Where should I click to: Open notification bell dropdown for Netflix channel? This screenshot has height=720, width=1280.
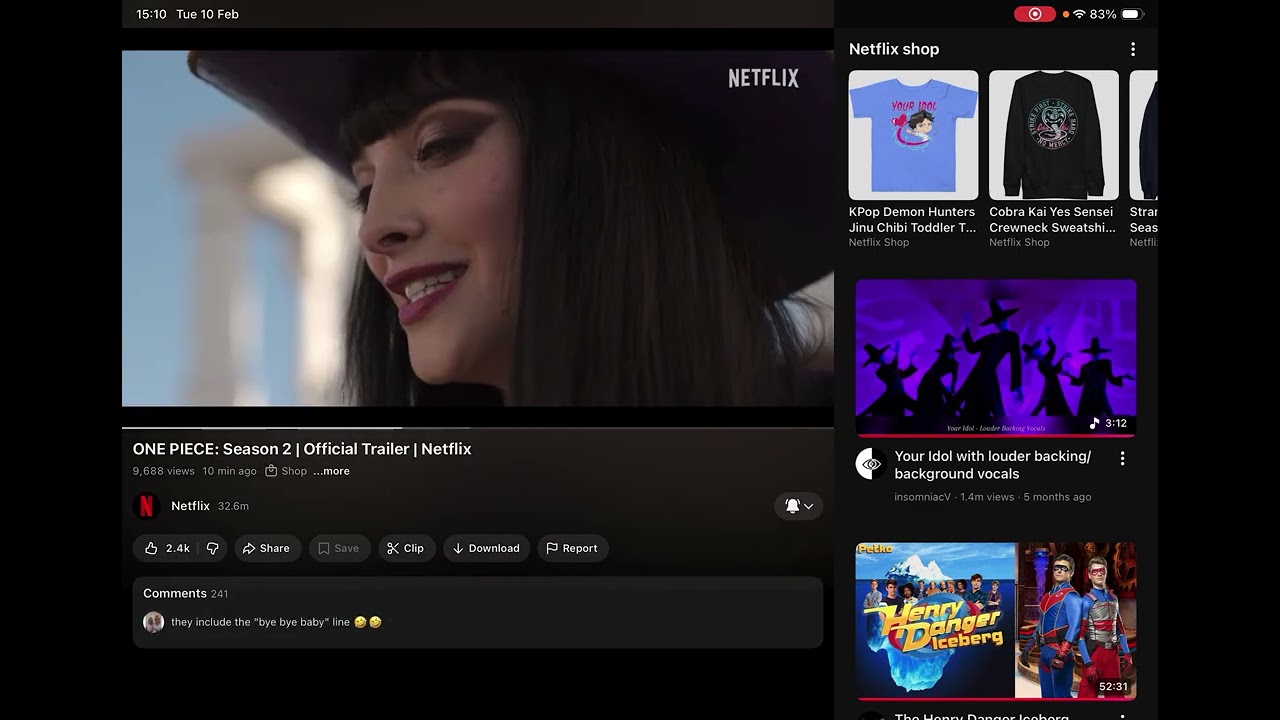click(799, 506)
